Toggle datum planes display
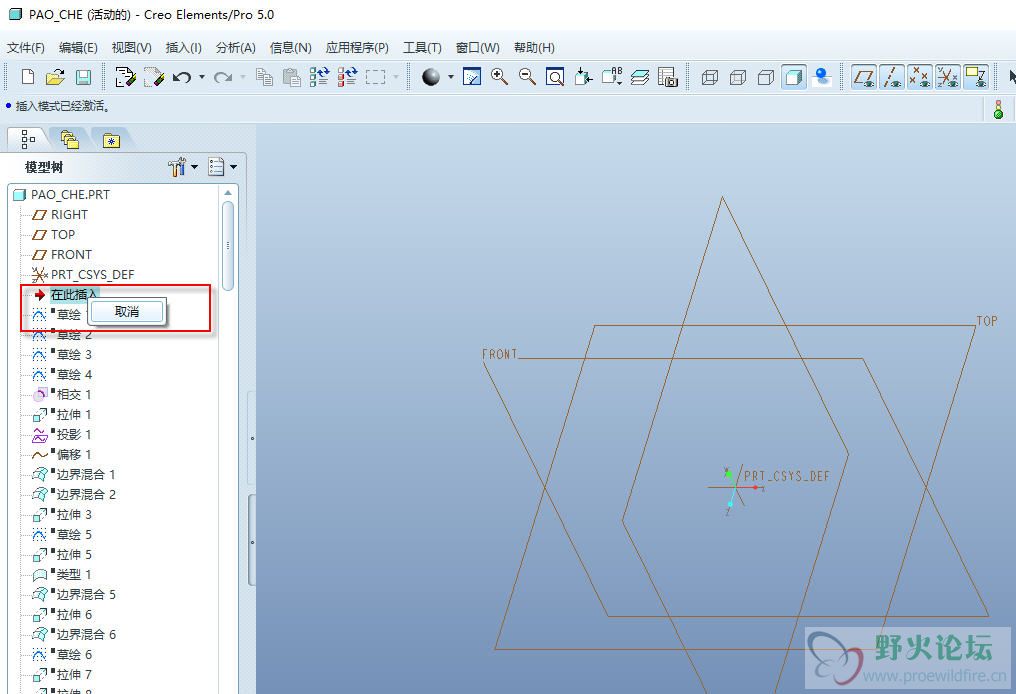 pos(864,77)
